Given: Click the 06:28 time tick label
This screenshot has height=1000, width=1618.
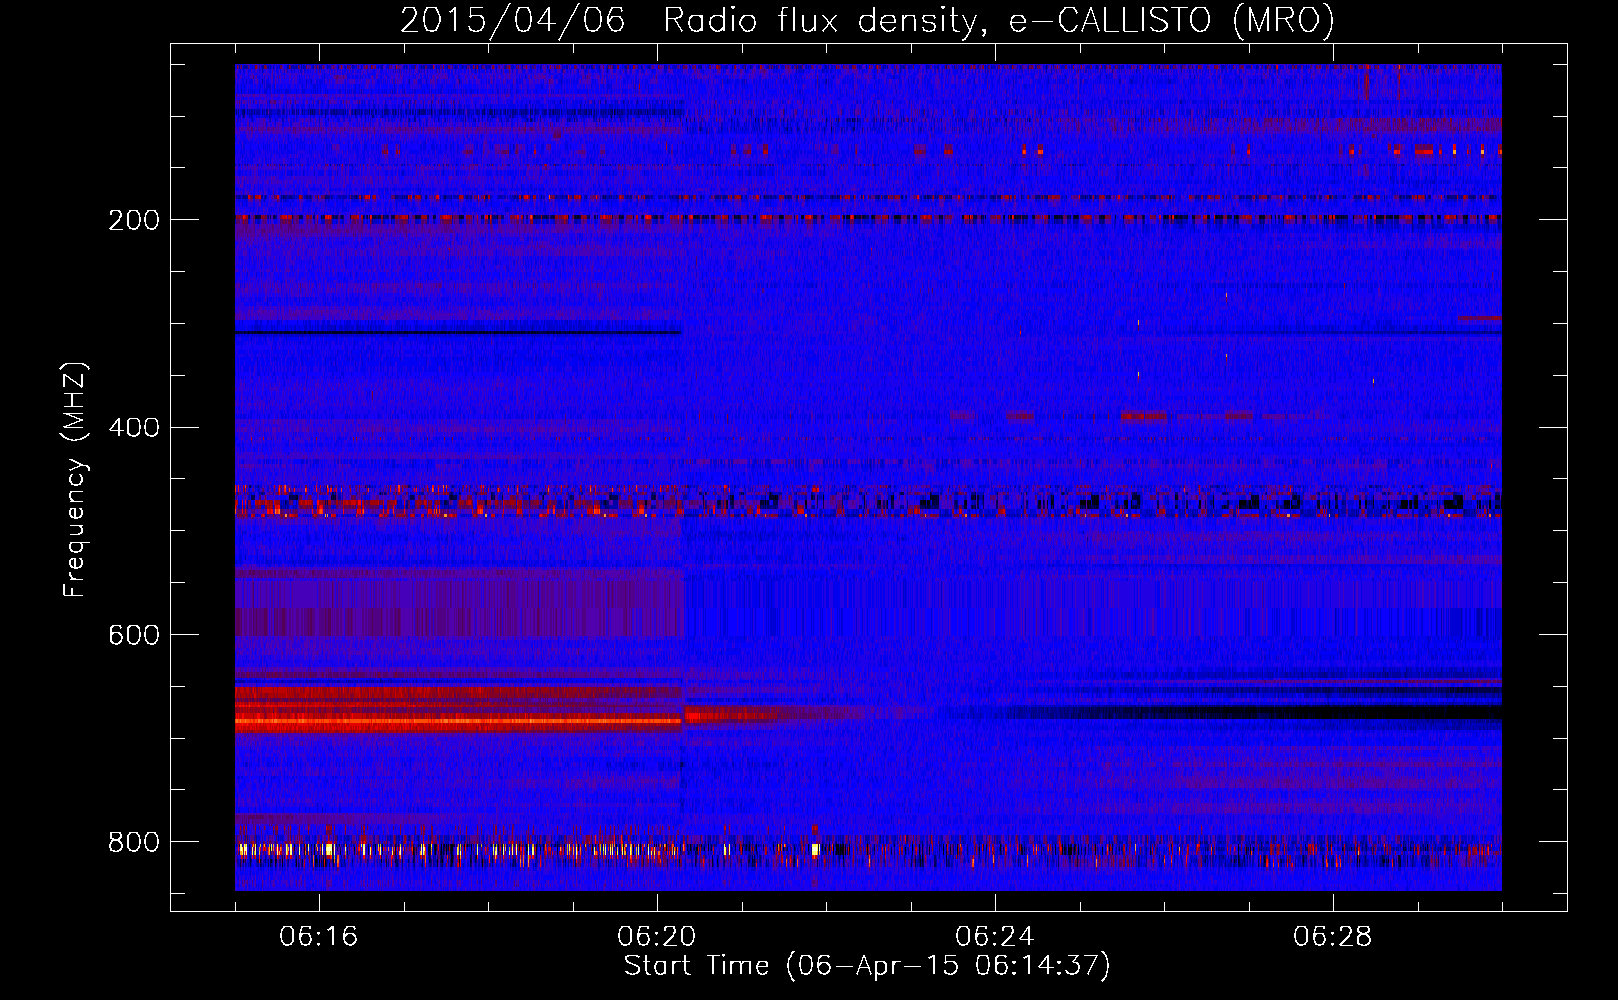Looking at the screenshot, I should click(x=1332, y=937).
